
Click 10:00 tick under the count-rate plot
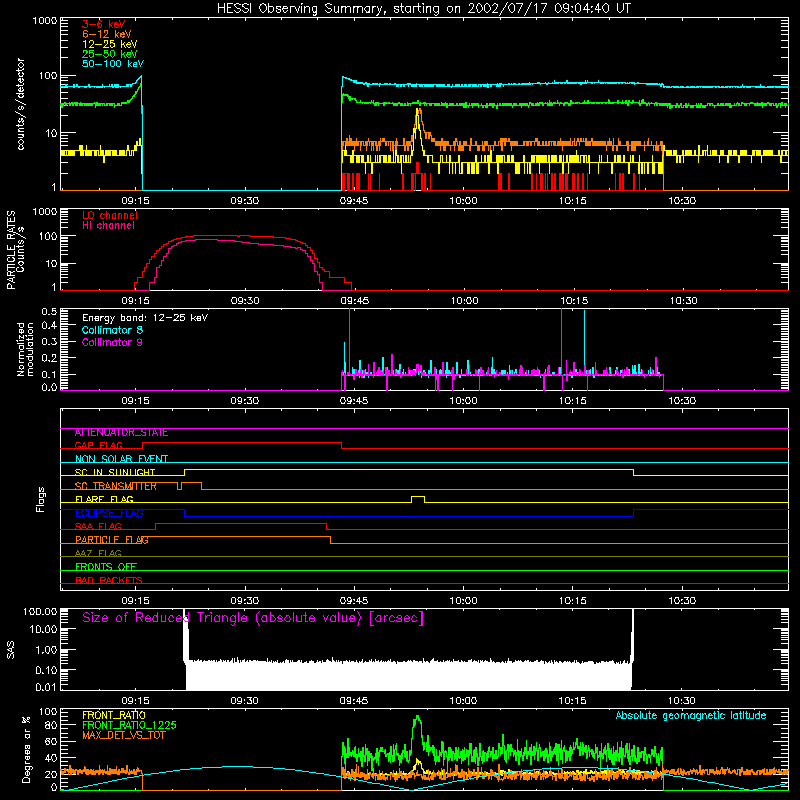463,201
